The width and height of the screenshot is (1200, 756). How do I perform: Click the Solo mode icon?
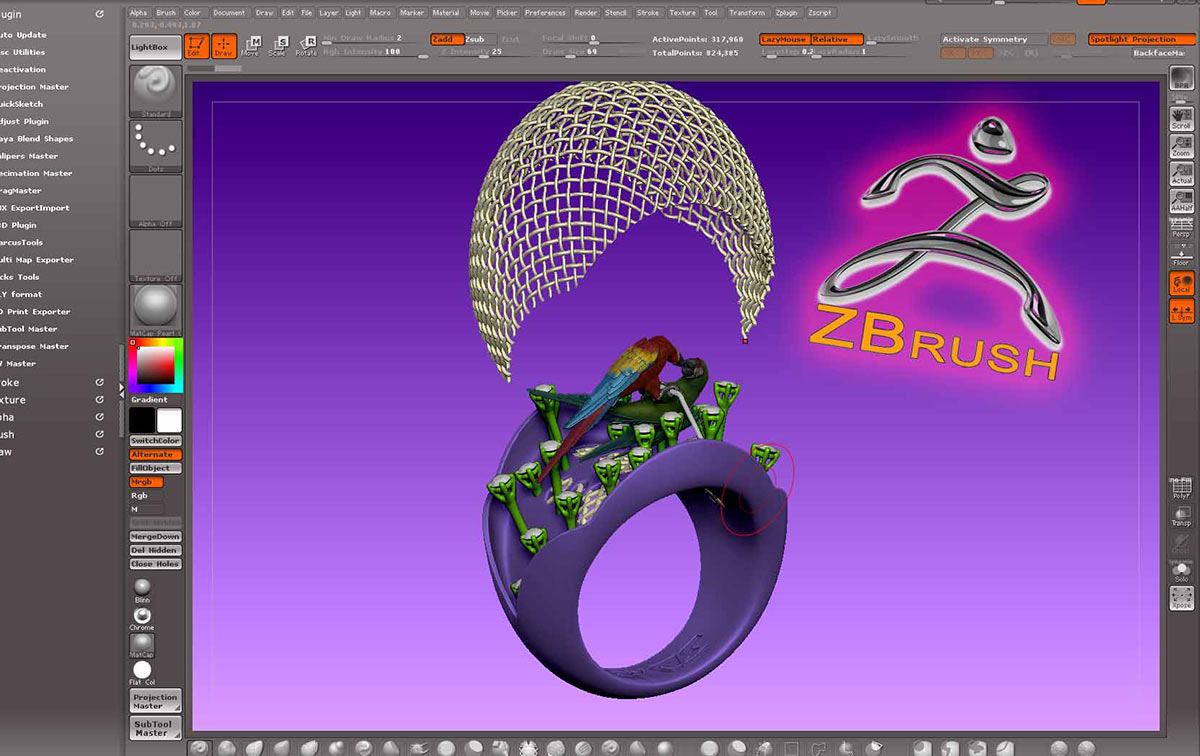click(1181, 572)
